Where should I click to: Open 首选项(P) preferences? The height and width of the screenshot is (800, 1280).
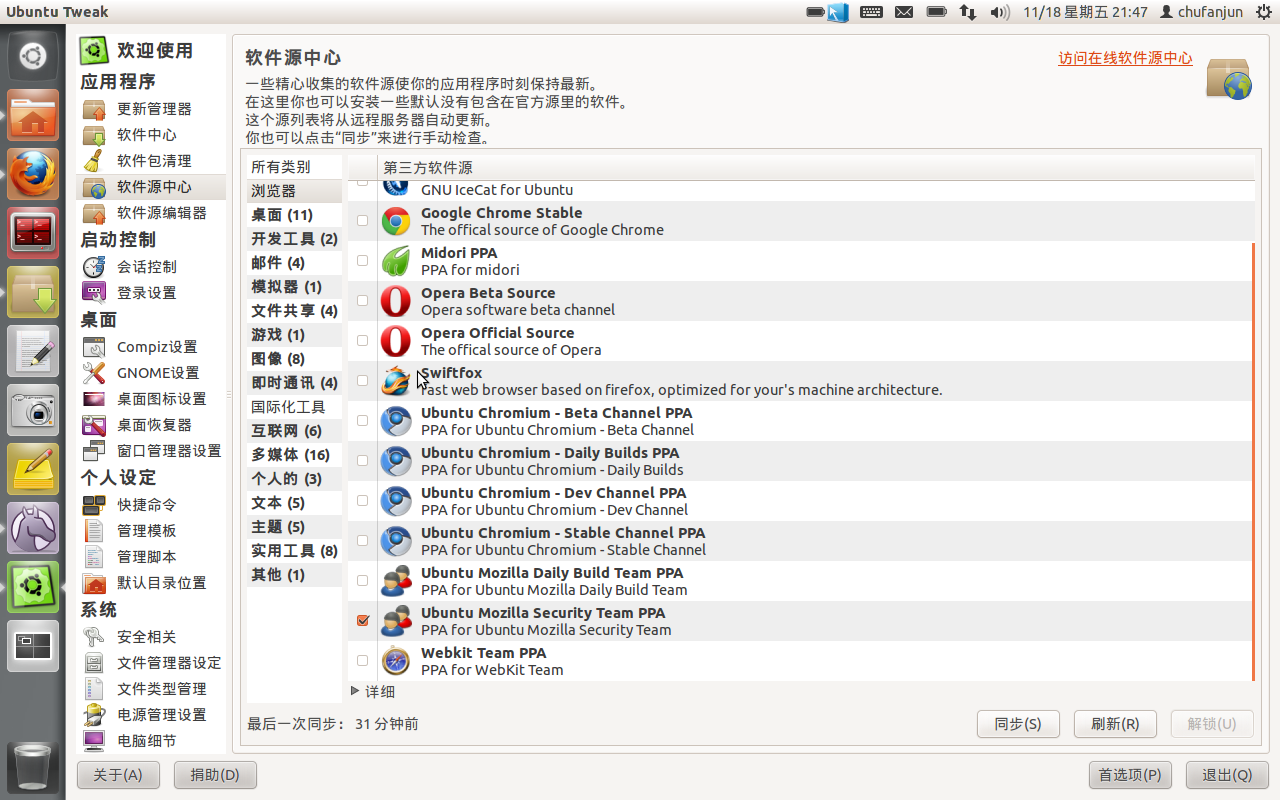click(1130, 775)
